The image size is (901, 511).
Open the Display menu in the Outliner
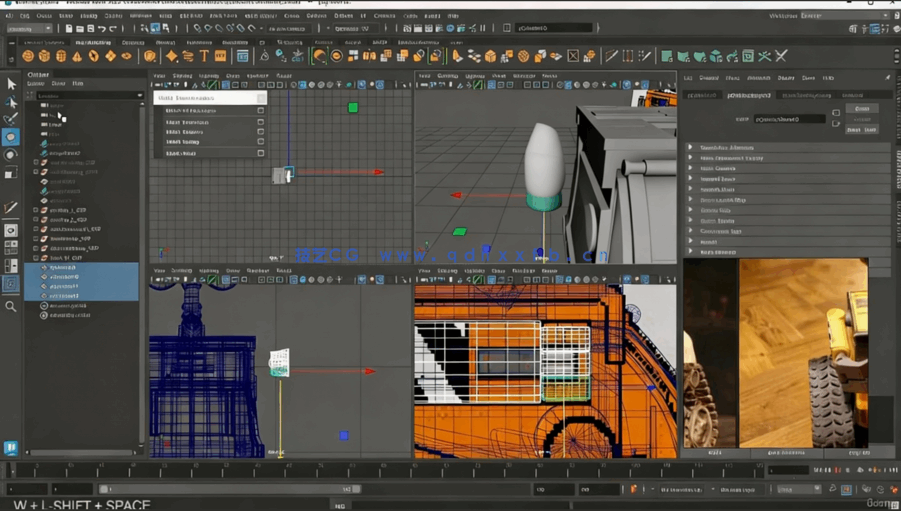(37, 84)
